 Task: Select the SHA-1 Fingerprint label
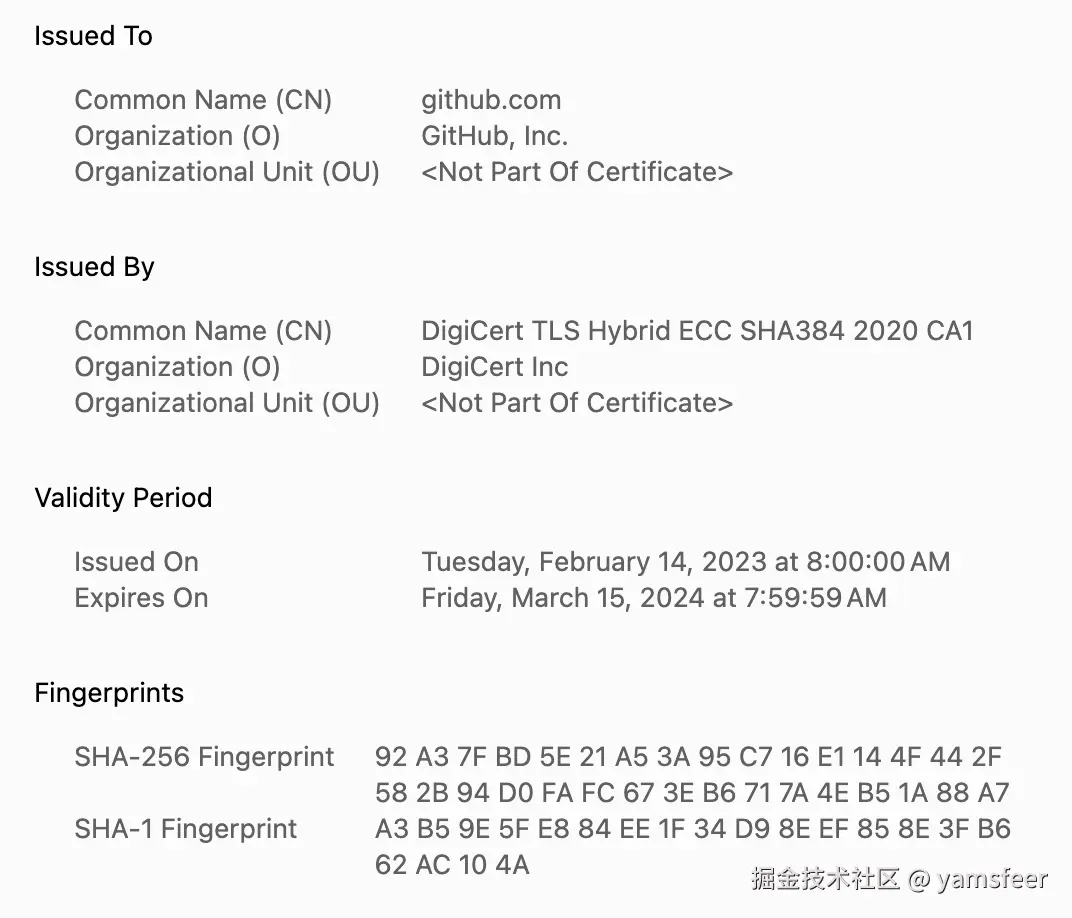click(186, 829)
